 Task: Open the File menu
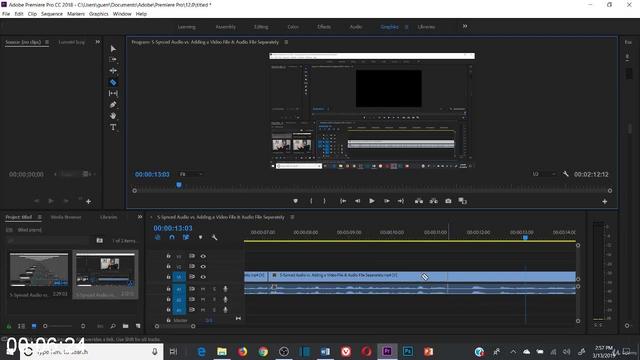coord(6,14)
